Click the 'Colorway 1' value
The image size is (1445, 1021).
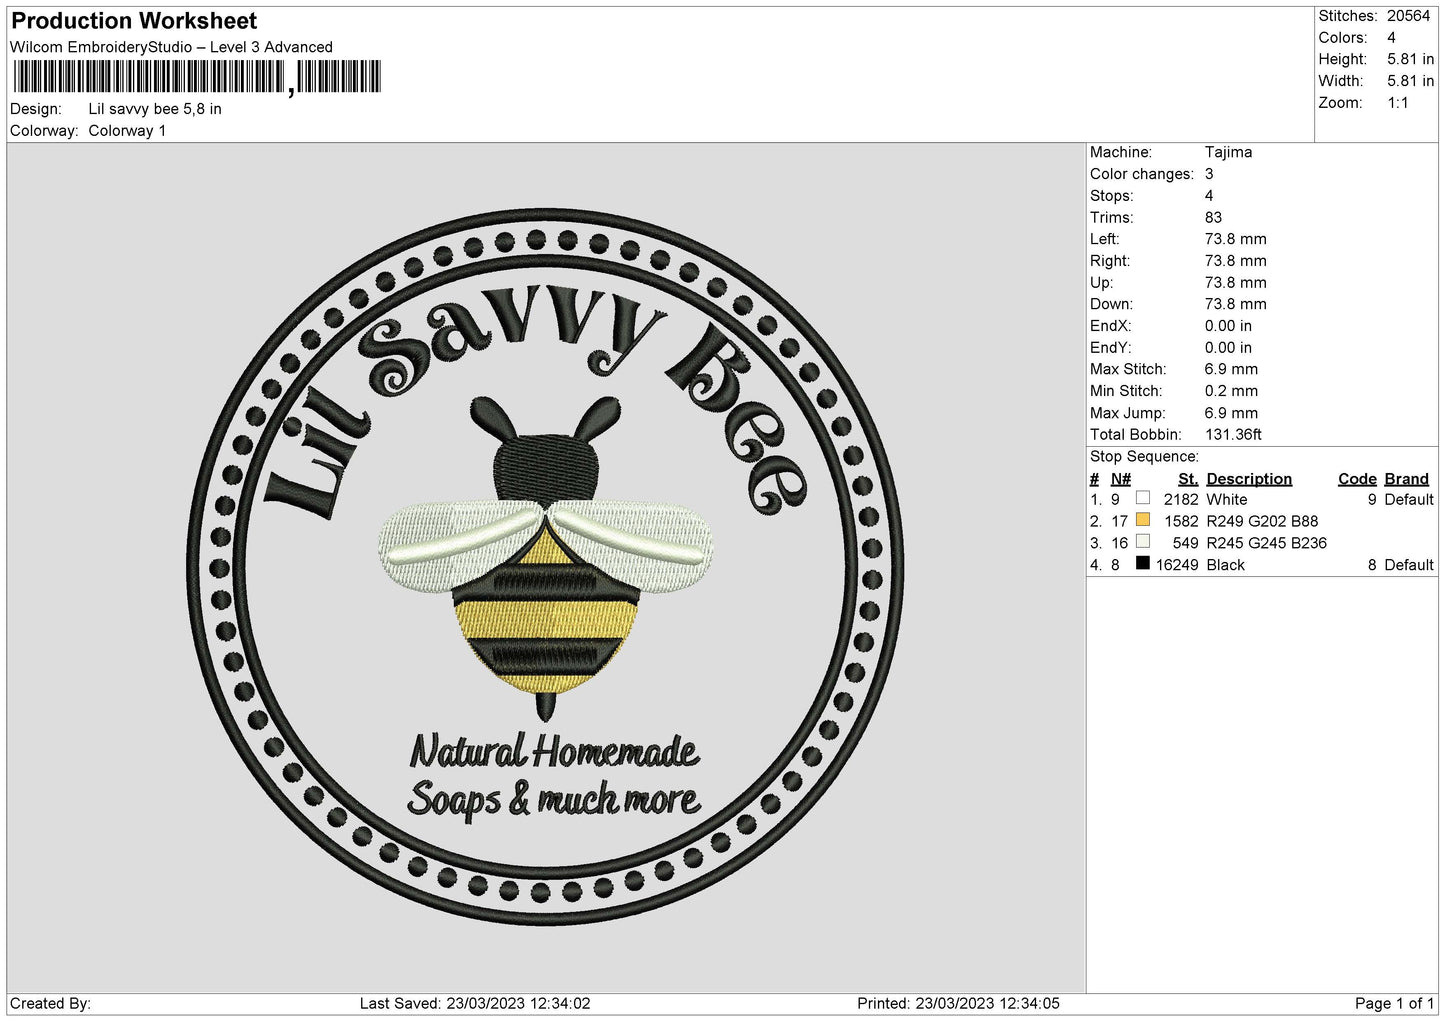point(127,131)
